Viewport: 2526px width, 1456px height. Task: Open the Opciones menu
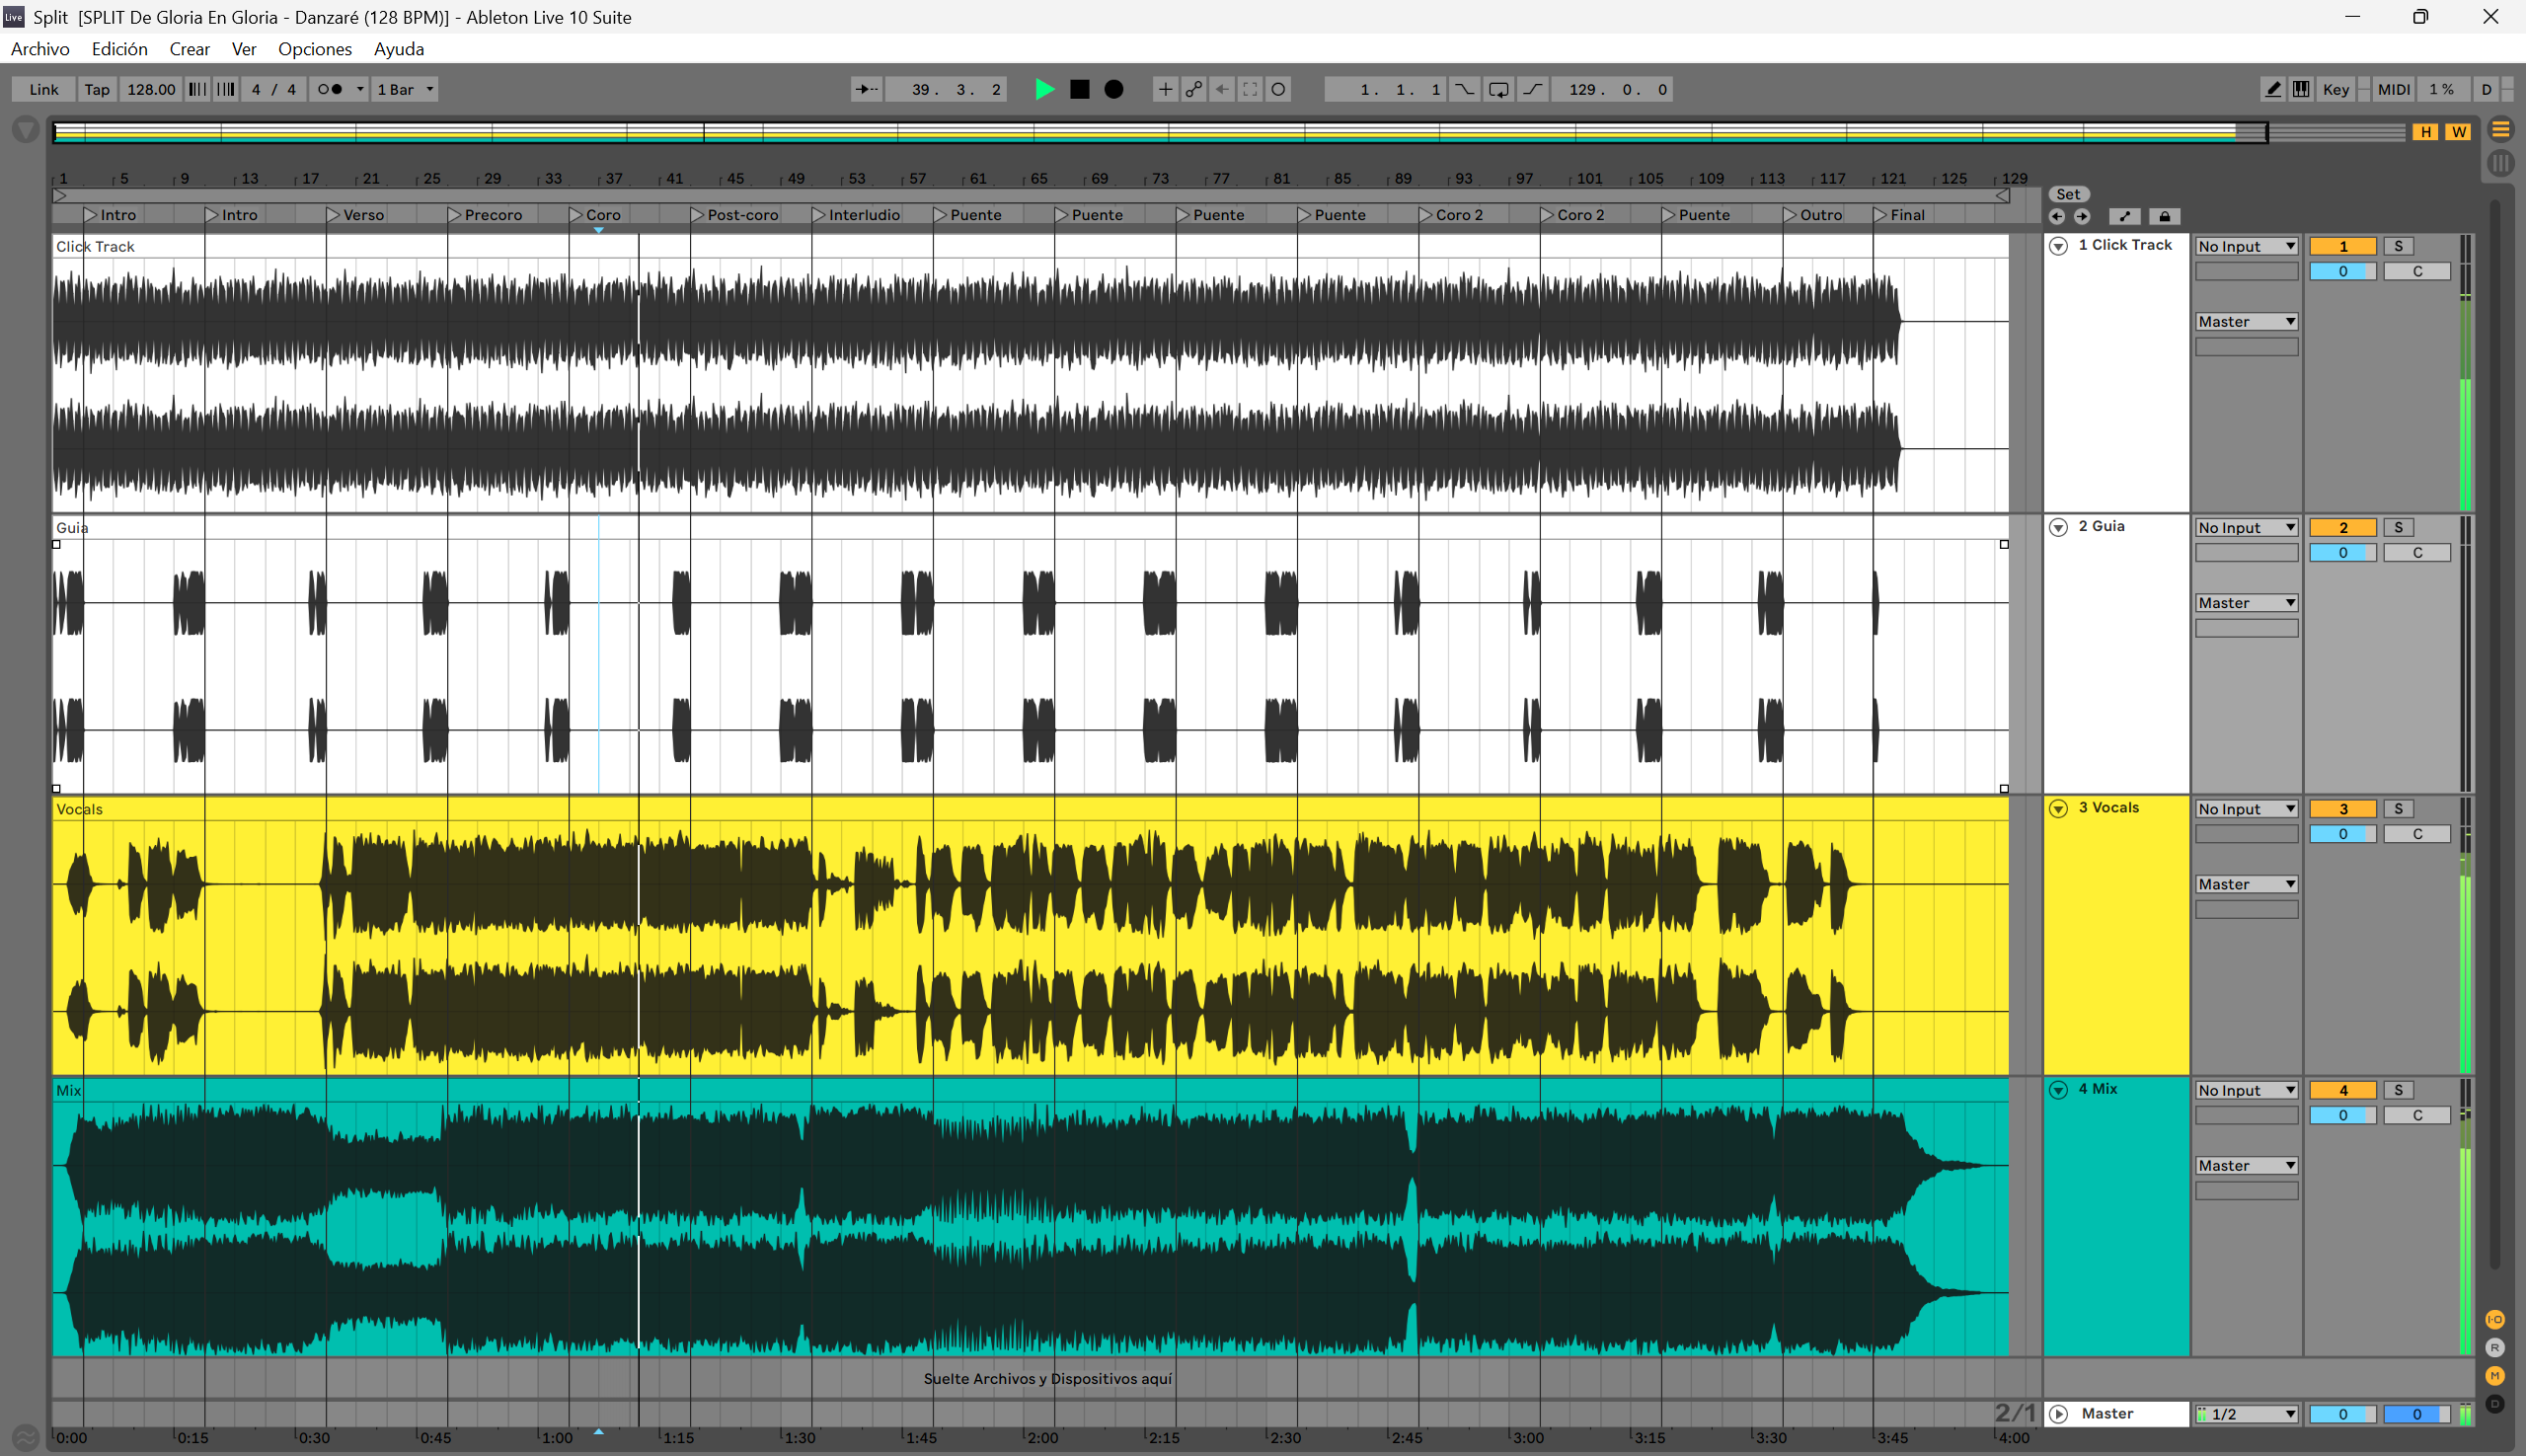(314, 49)
